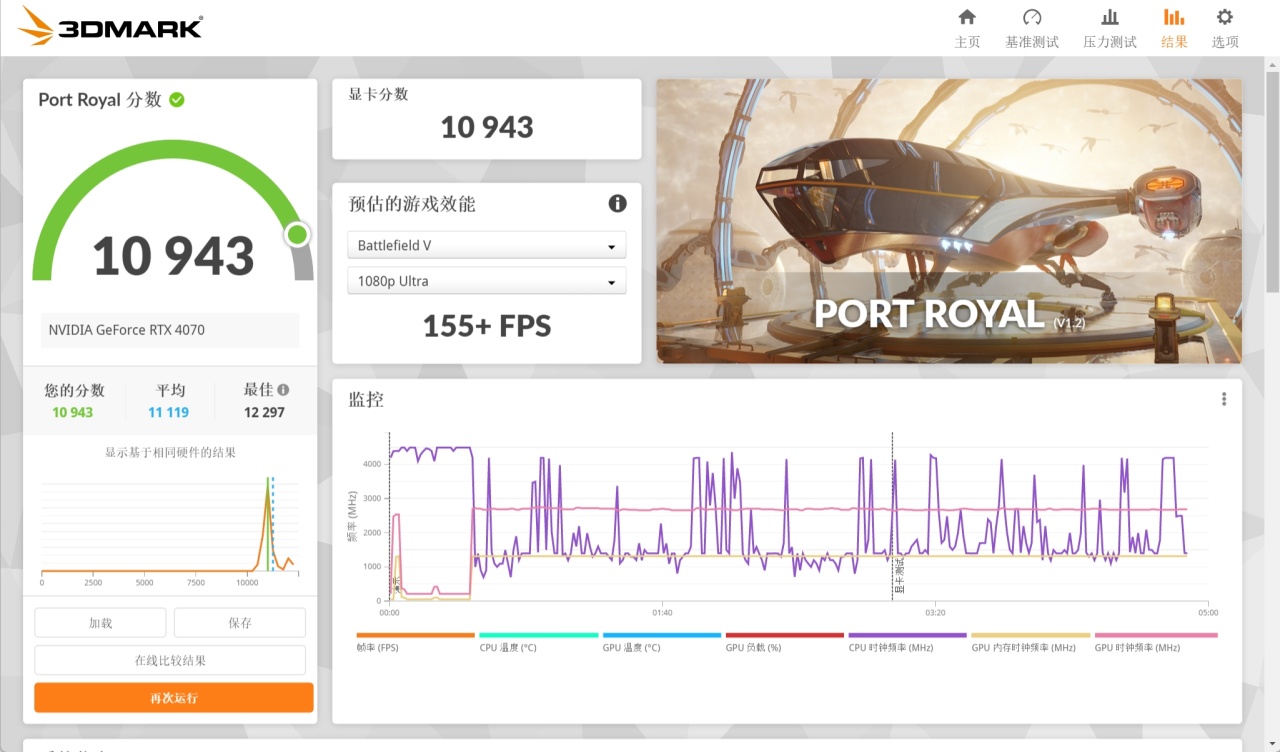
Task: Click the 3DMark logo
Action: coord(110,27)
